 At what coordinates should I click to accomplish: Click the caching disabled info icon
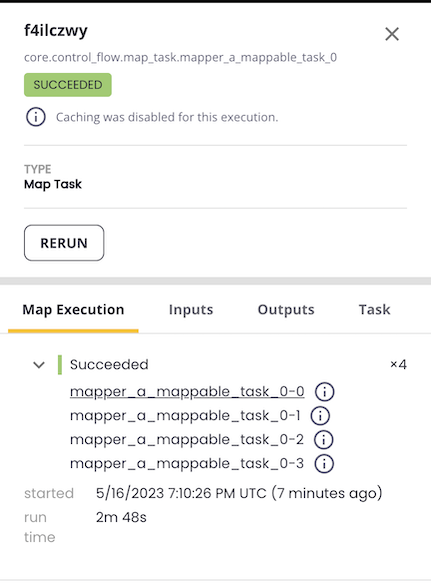click(x=36, y=117)
